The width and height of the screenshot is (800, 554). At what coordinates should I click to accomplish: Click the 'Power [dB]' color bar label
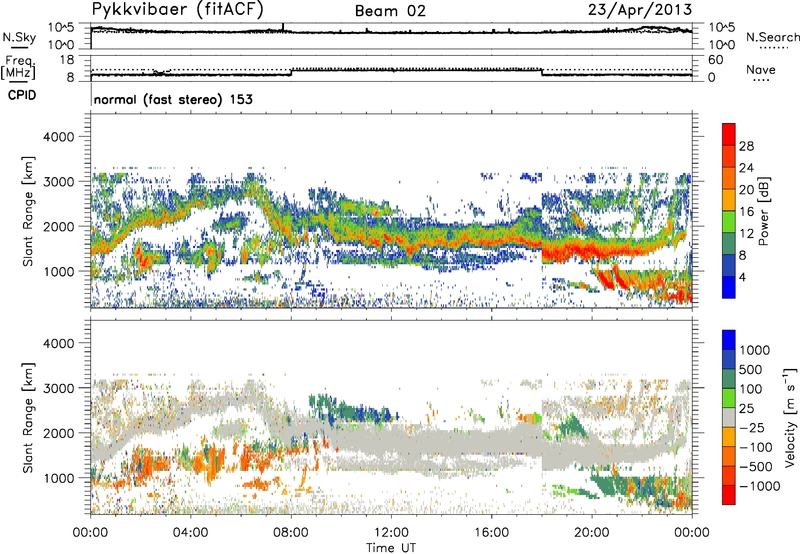click(x=763, y=211)
